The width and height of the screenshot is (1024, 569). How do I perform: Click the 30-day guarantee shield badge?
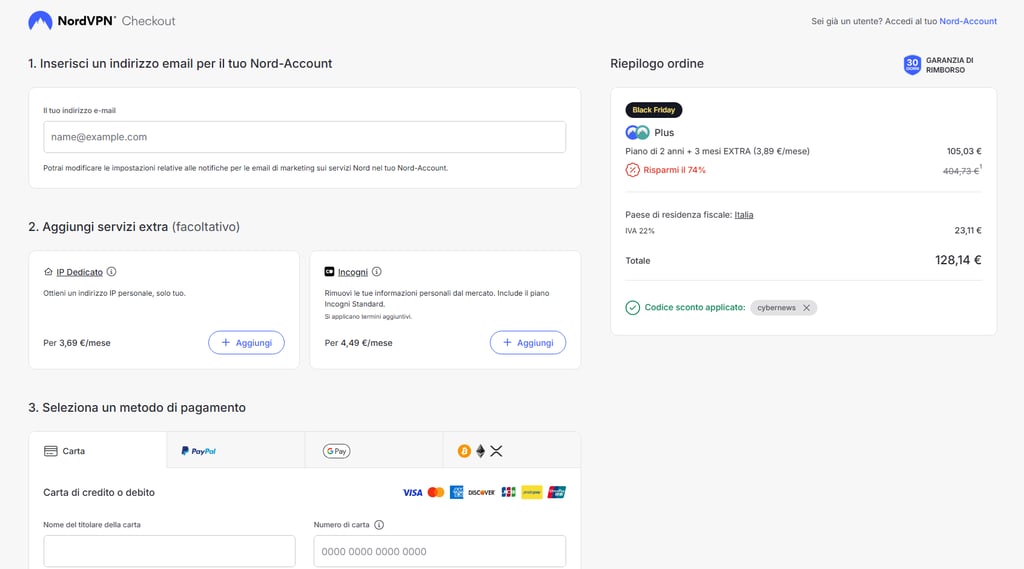(912, 65)
